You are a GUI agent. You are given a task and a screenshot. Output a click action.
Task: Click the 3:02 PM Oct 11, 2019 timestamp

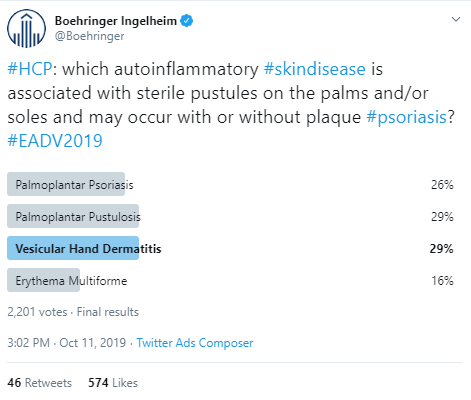[x=67, y=343]
